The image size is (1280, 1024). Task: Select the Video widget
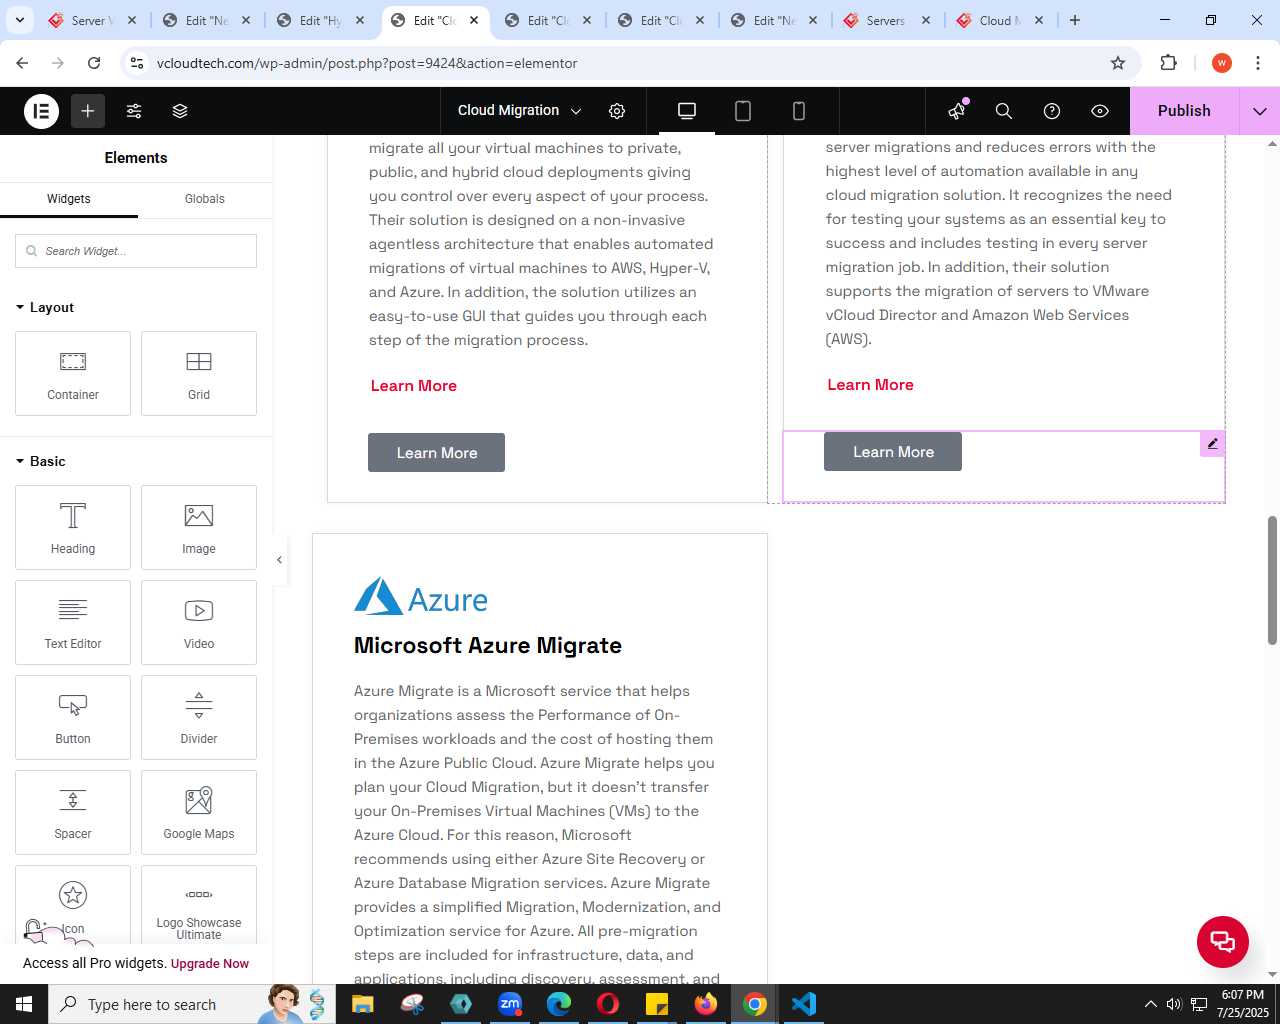[199, 623]
